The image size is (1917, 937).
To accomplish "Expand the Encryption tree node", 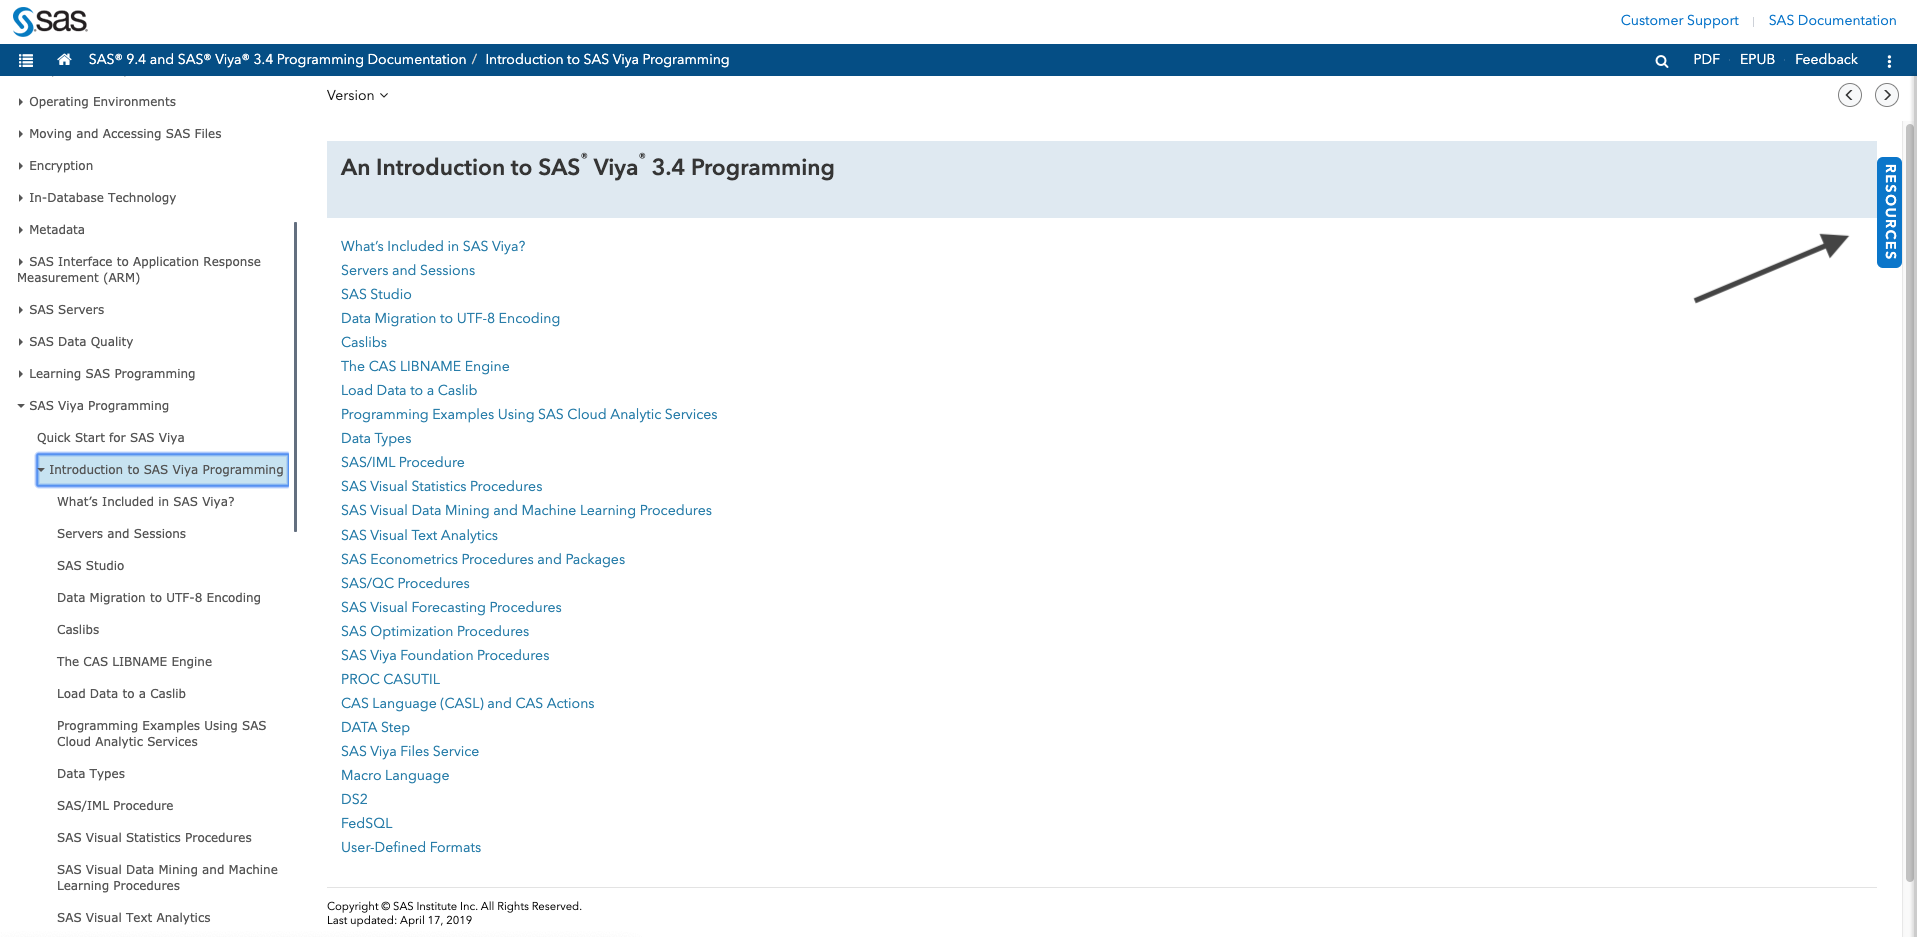I will click(20, 166).
